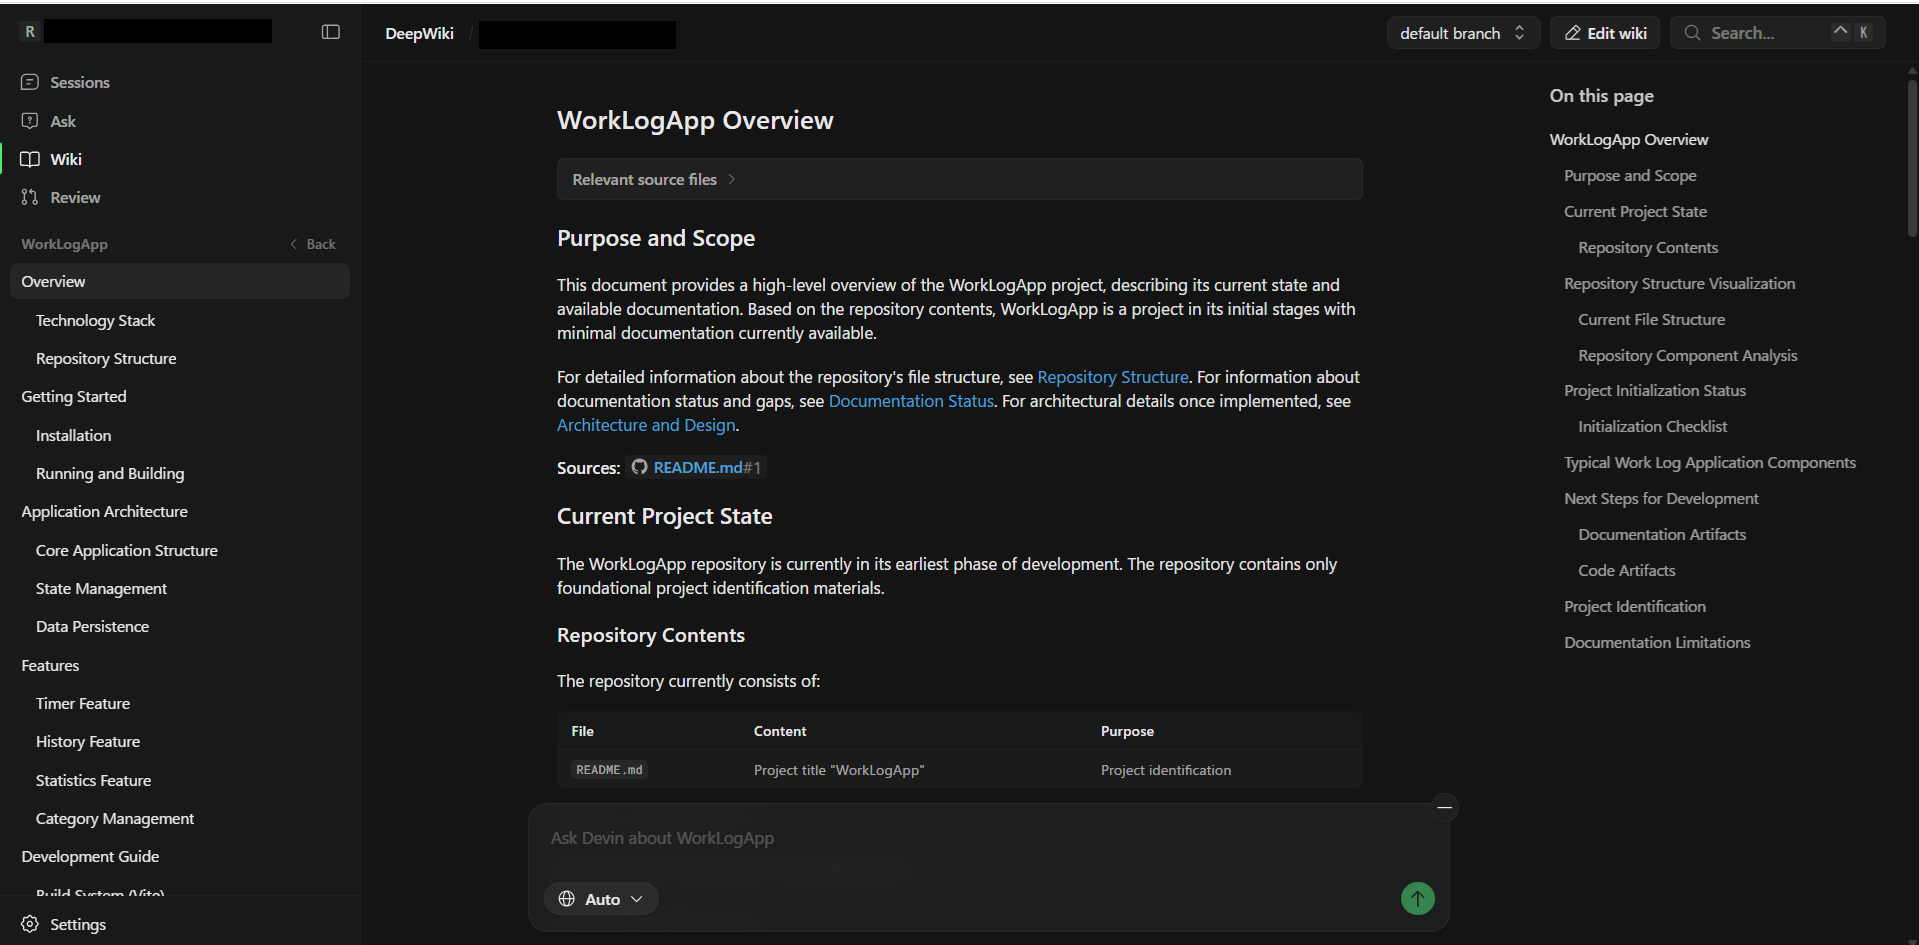Open the default branch dropdown
The image size is (1919, 945).
[1462, 33]
